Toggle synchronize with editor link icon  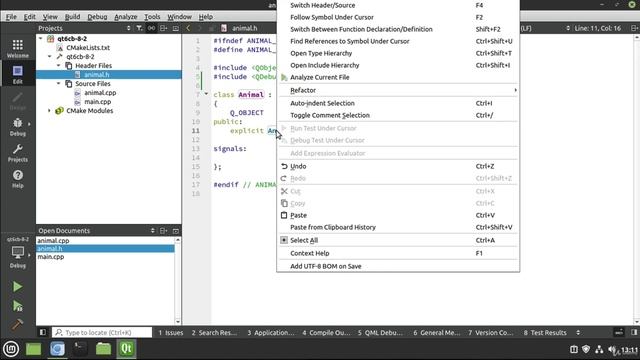click(151, 28)
